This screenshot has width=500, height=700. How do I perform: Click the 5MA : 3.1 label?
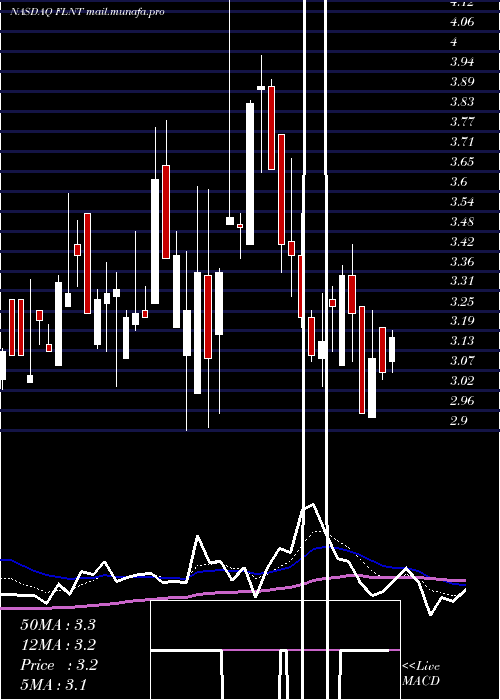point(54,684)
